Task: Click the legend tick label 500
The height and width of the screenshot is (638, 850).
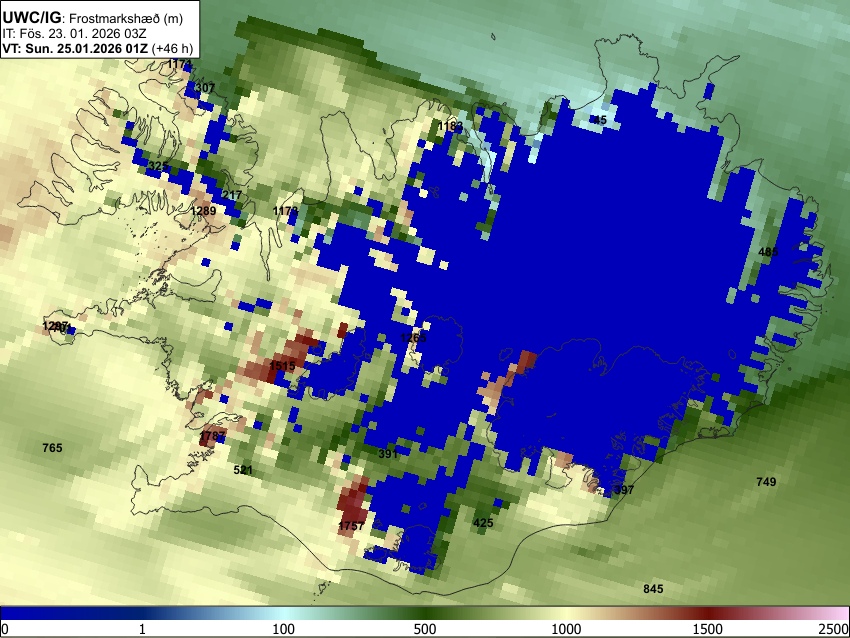Action: click(425, 629)
